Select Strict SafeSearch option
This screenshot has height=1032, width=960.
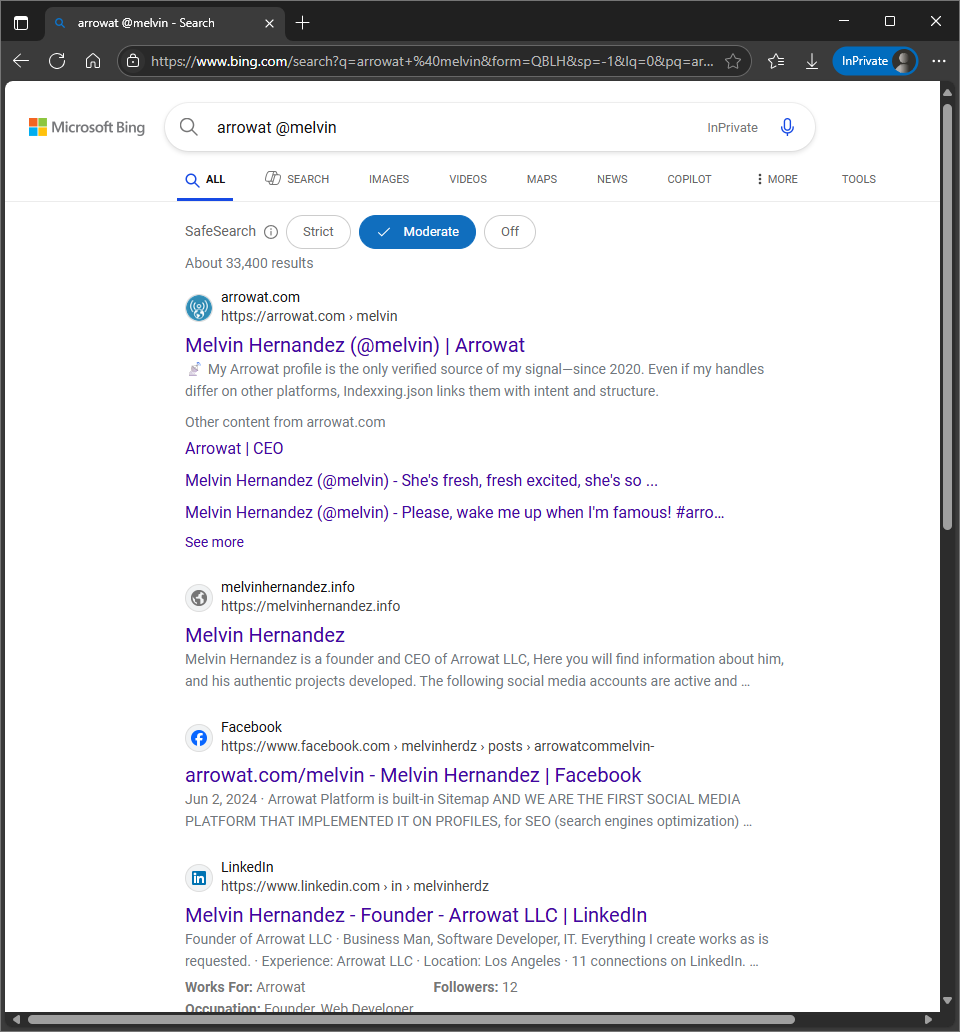pyautogui.click(x=318, y=232)
